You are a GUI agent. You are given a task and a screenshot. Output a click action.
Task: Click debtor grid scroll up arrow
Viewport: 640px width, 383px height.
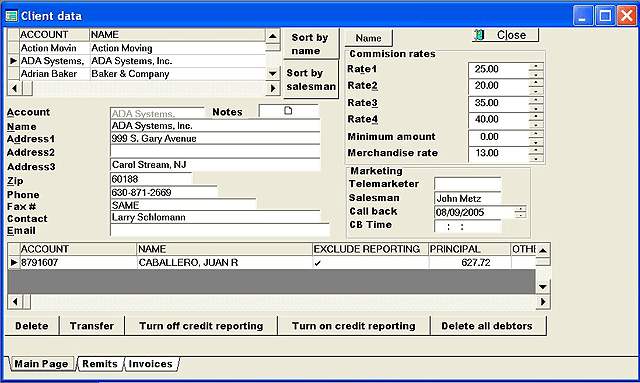click(543, 250)
